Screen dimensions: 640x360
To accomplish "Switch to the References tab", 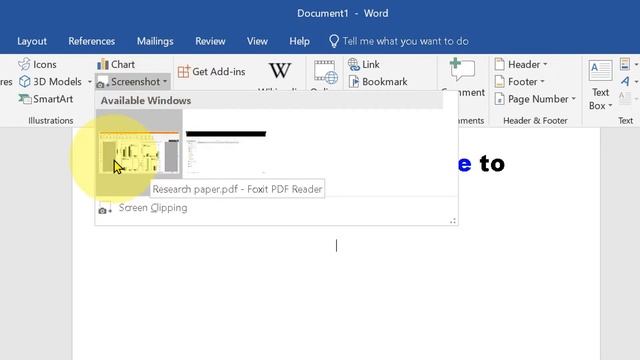I will click(x=91, y=41).
